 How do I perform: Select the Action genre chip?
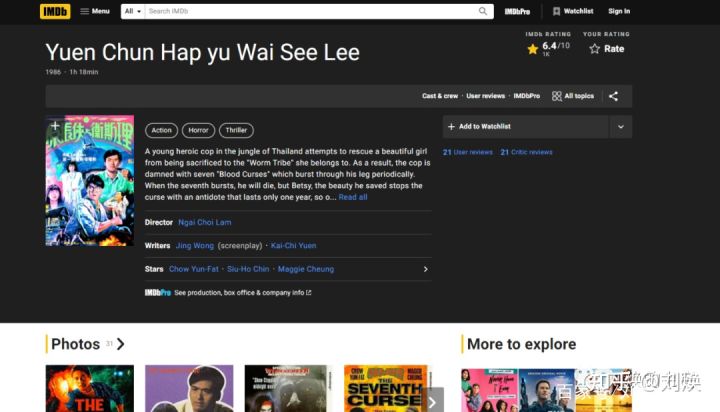click(162, 130)
